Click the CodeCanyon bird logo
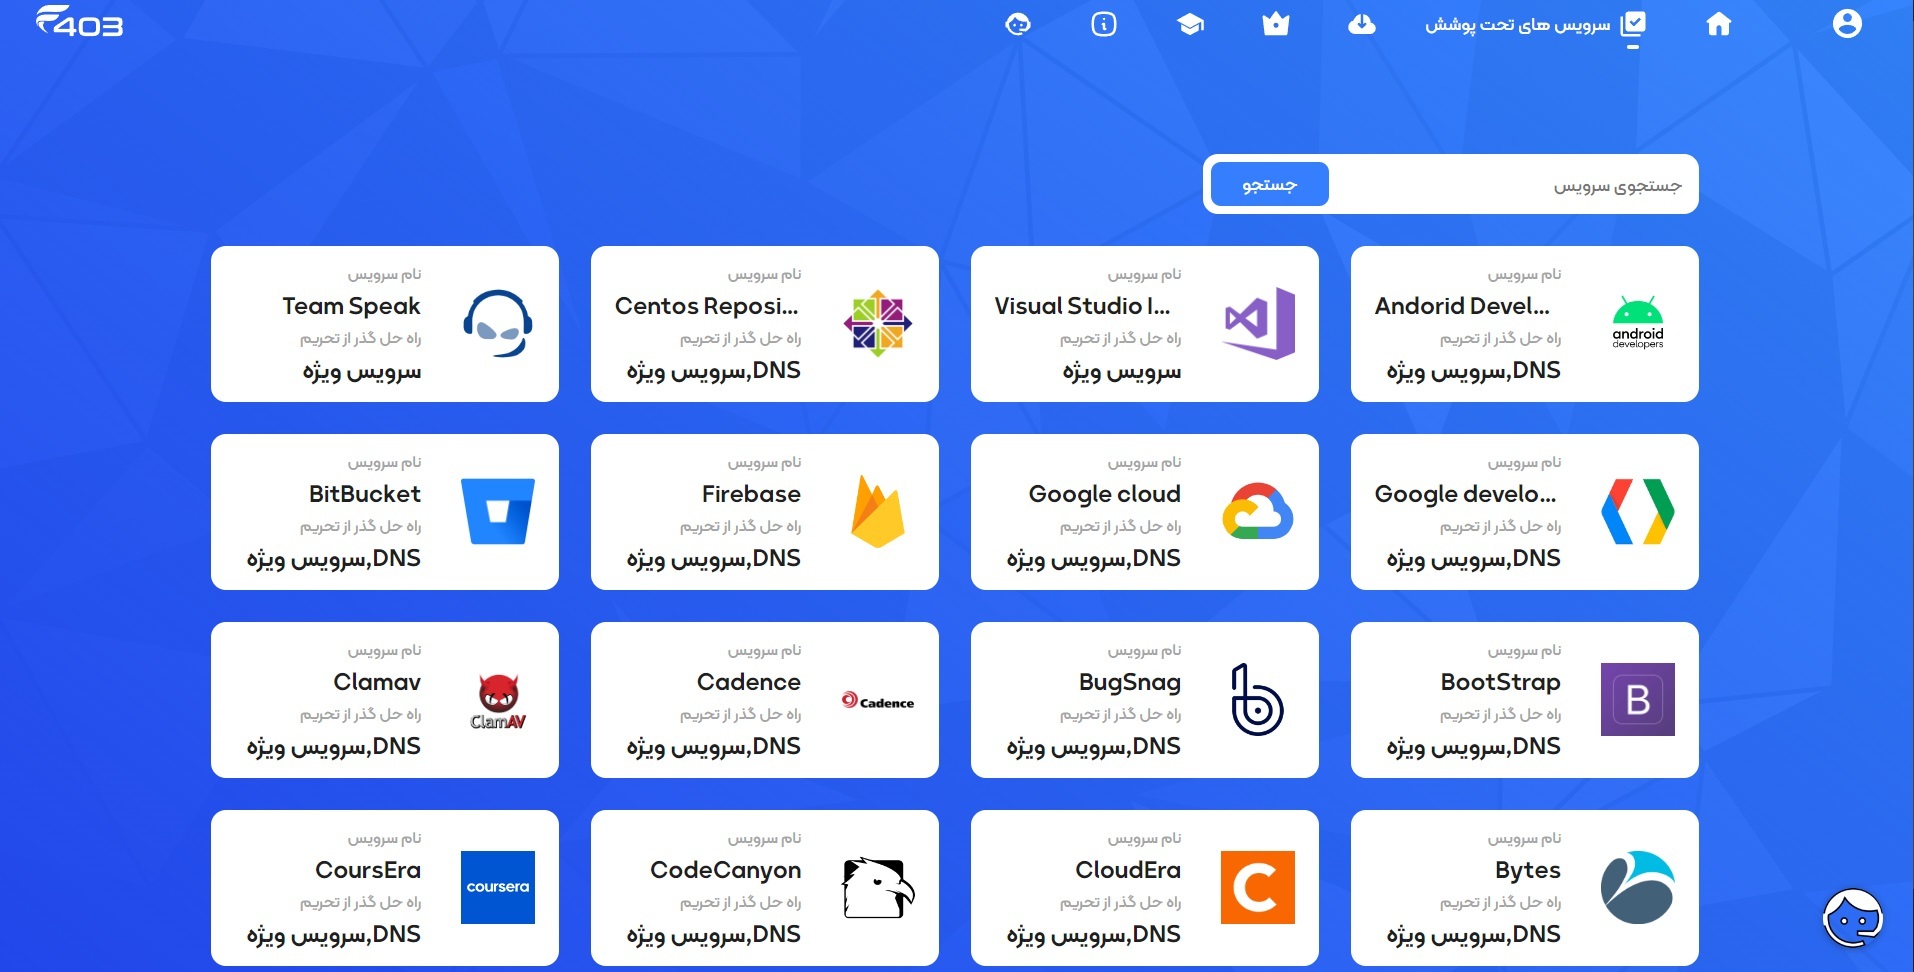Viewport: 1914px width, 972px height. pos(878,887)
